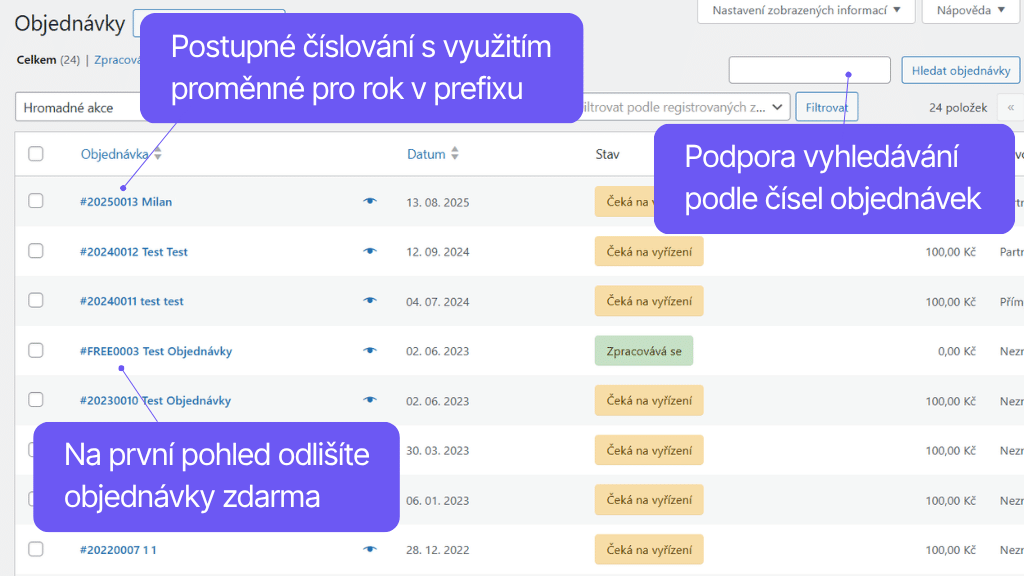The height and width of the screenshot is (576, 1024).
Task: Open order preview for #20250013 Milan
Action: pos(369,202)
